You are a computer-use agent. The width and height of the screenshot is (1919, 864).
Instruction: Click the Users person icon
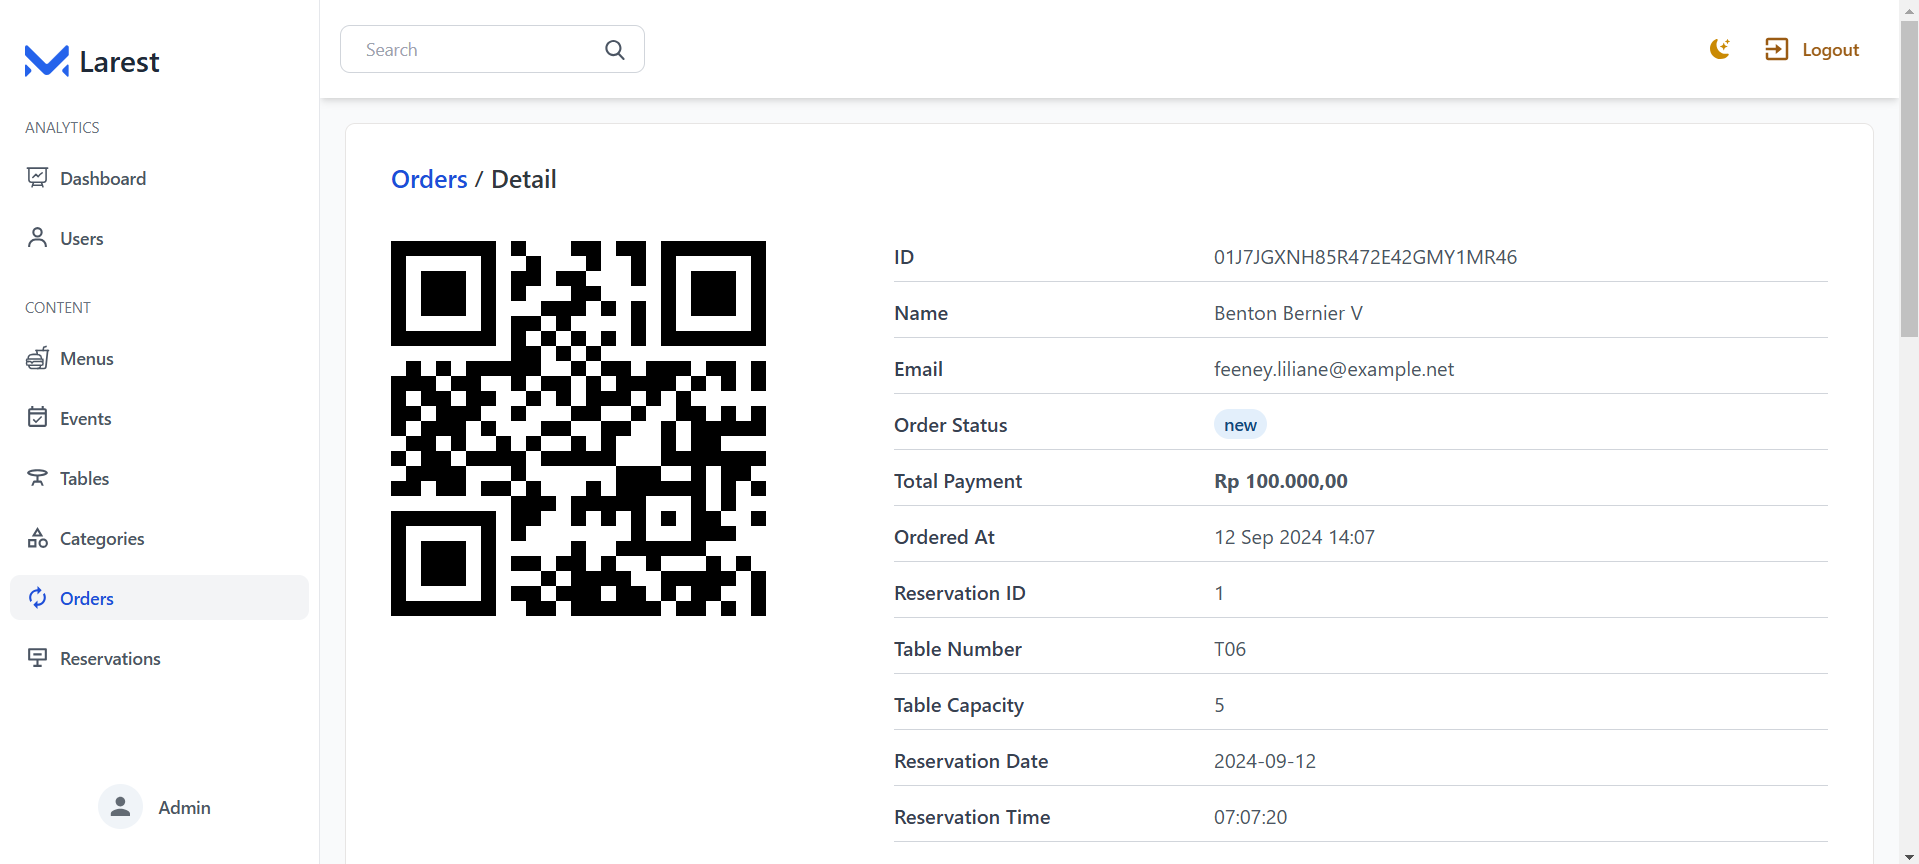[38, 237]
